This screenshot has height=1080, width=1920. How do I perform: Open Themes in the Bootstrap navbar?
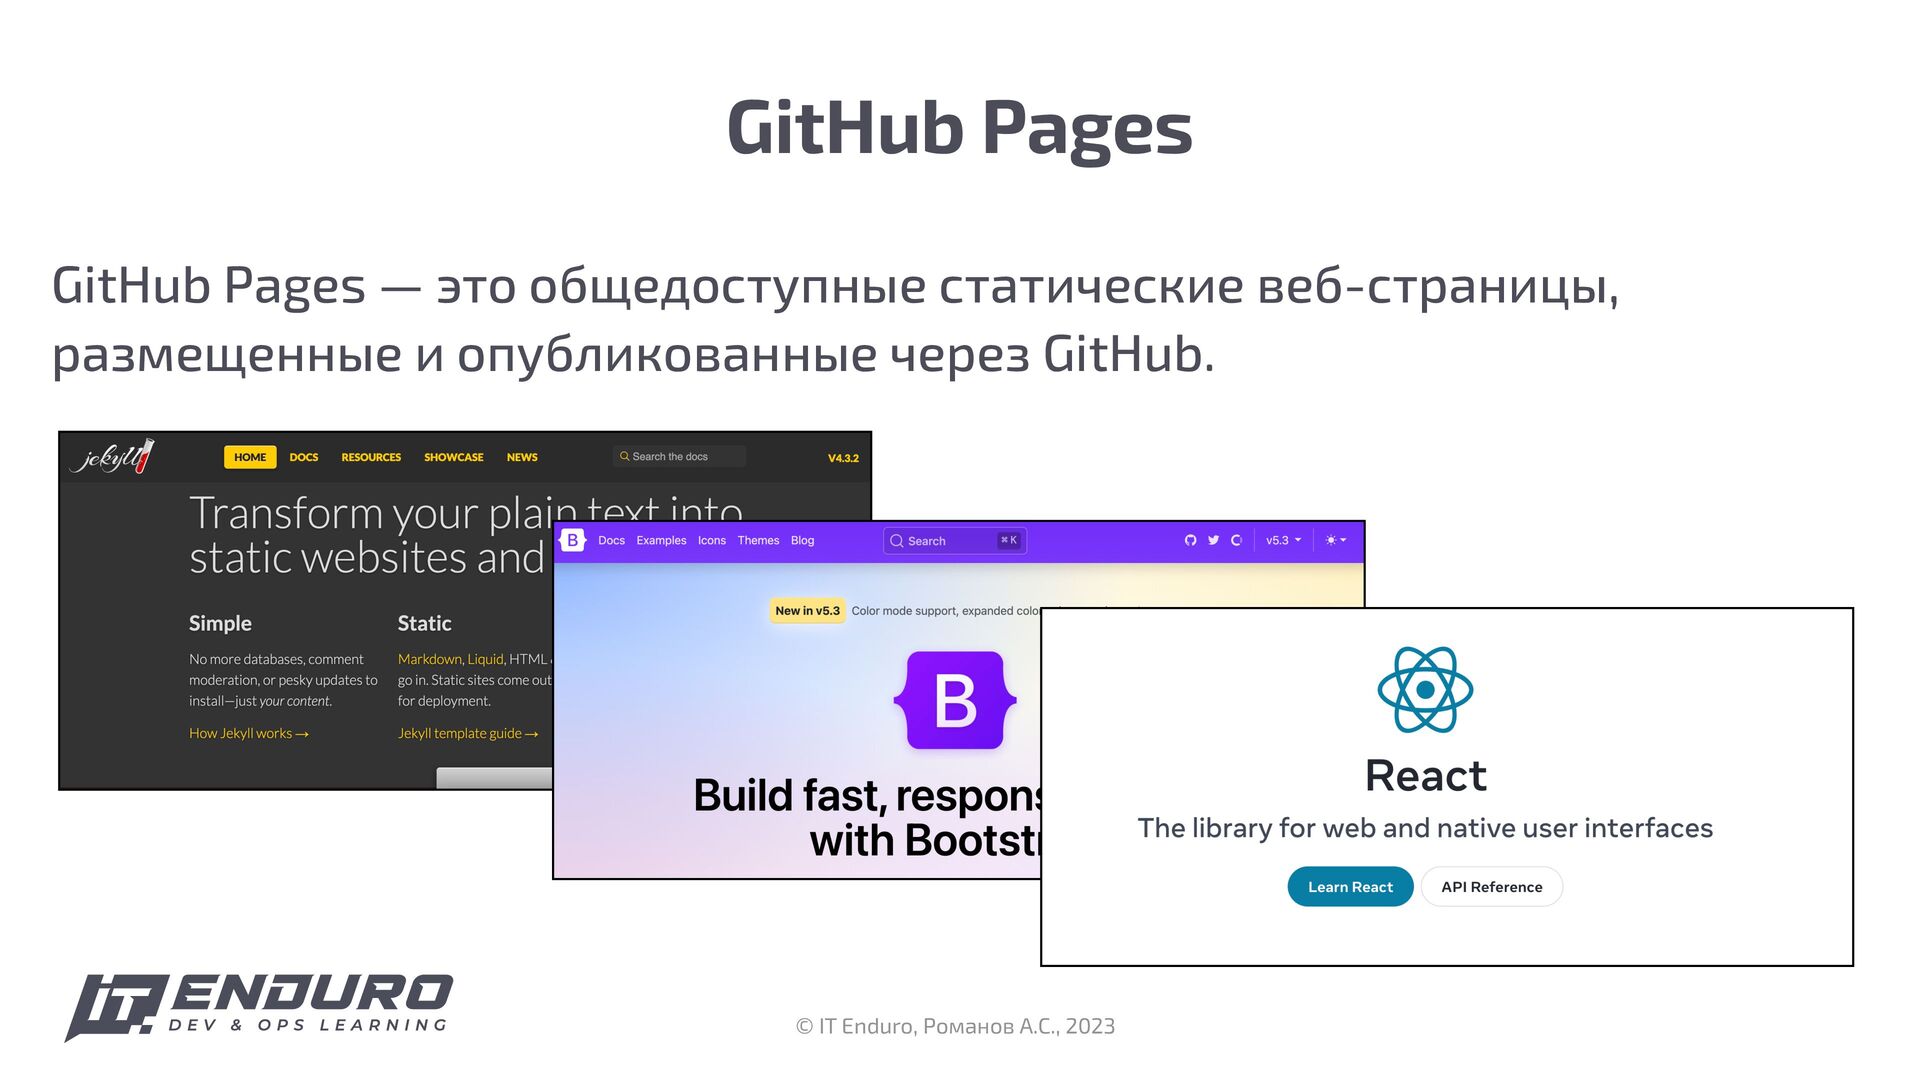coord(758,540)
